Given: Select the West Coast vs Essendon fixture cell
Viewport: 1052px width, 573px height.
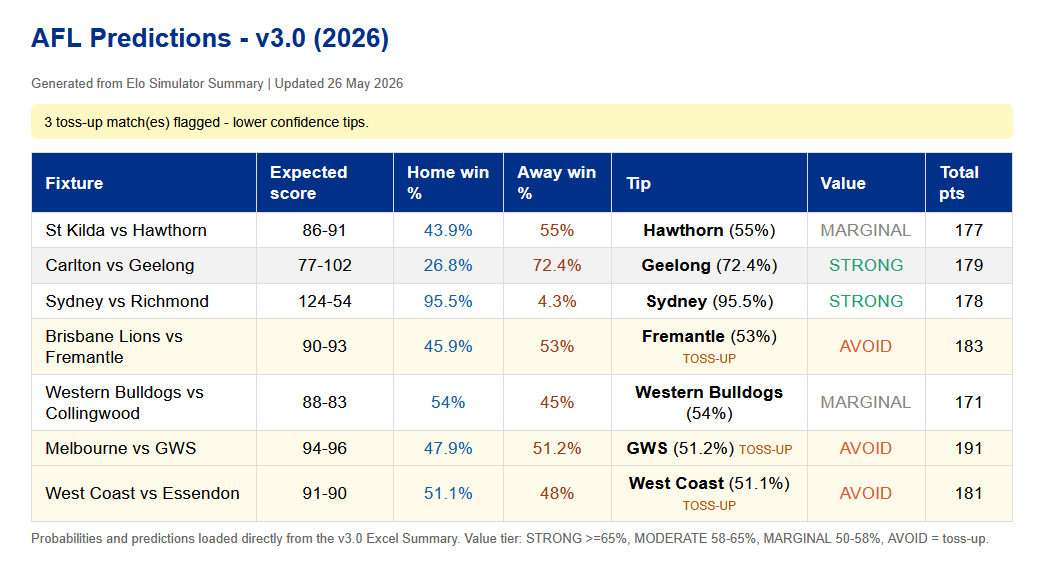Looking at the screenshot, I should 144,493.
